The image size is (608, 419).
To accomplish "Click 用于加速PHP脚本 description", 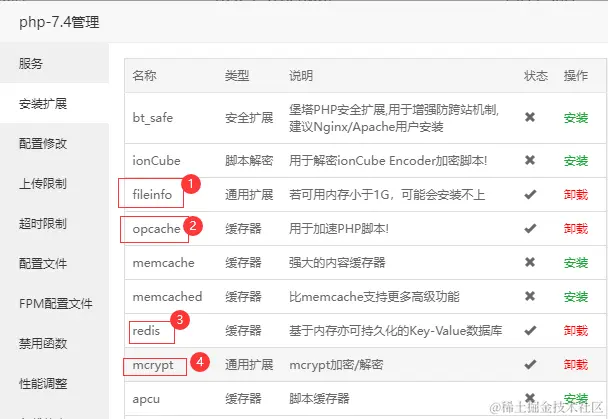I will 339,229.
